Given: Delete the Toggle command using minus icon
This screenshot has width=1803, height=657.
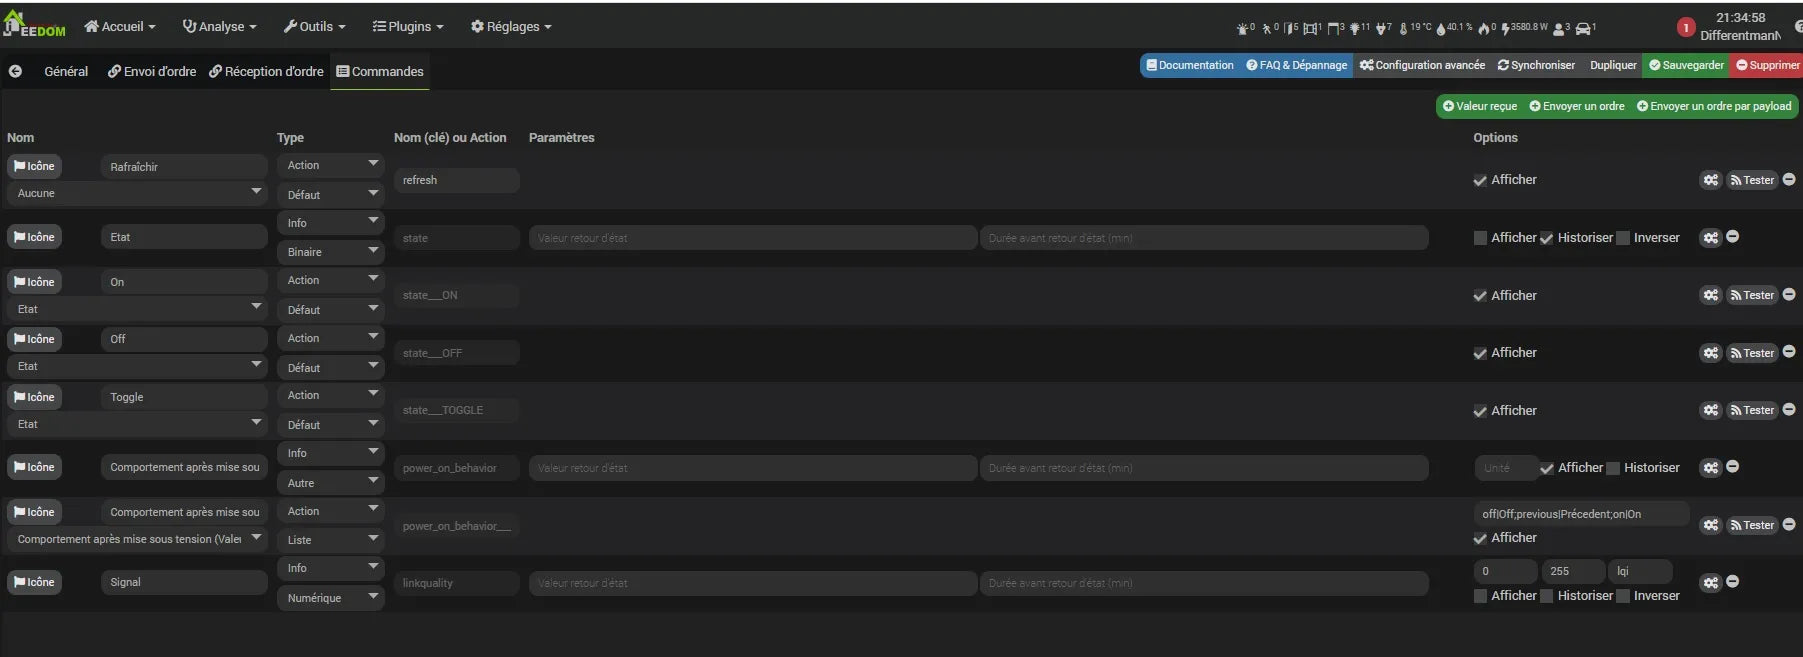Looking at the screenshot, I should click(1789, 410).
